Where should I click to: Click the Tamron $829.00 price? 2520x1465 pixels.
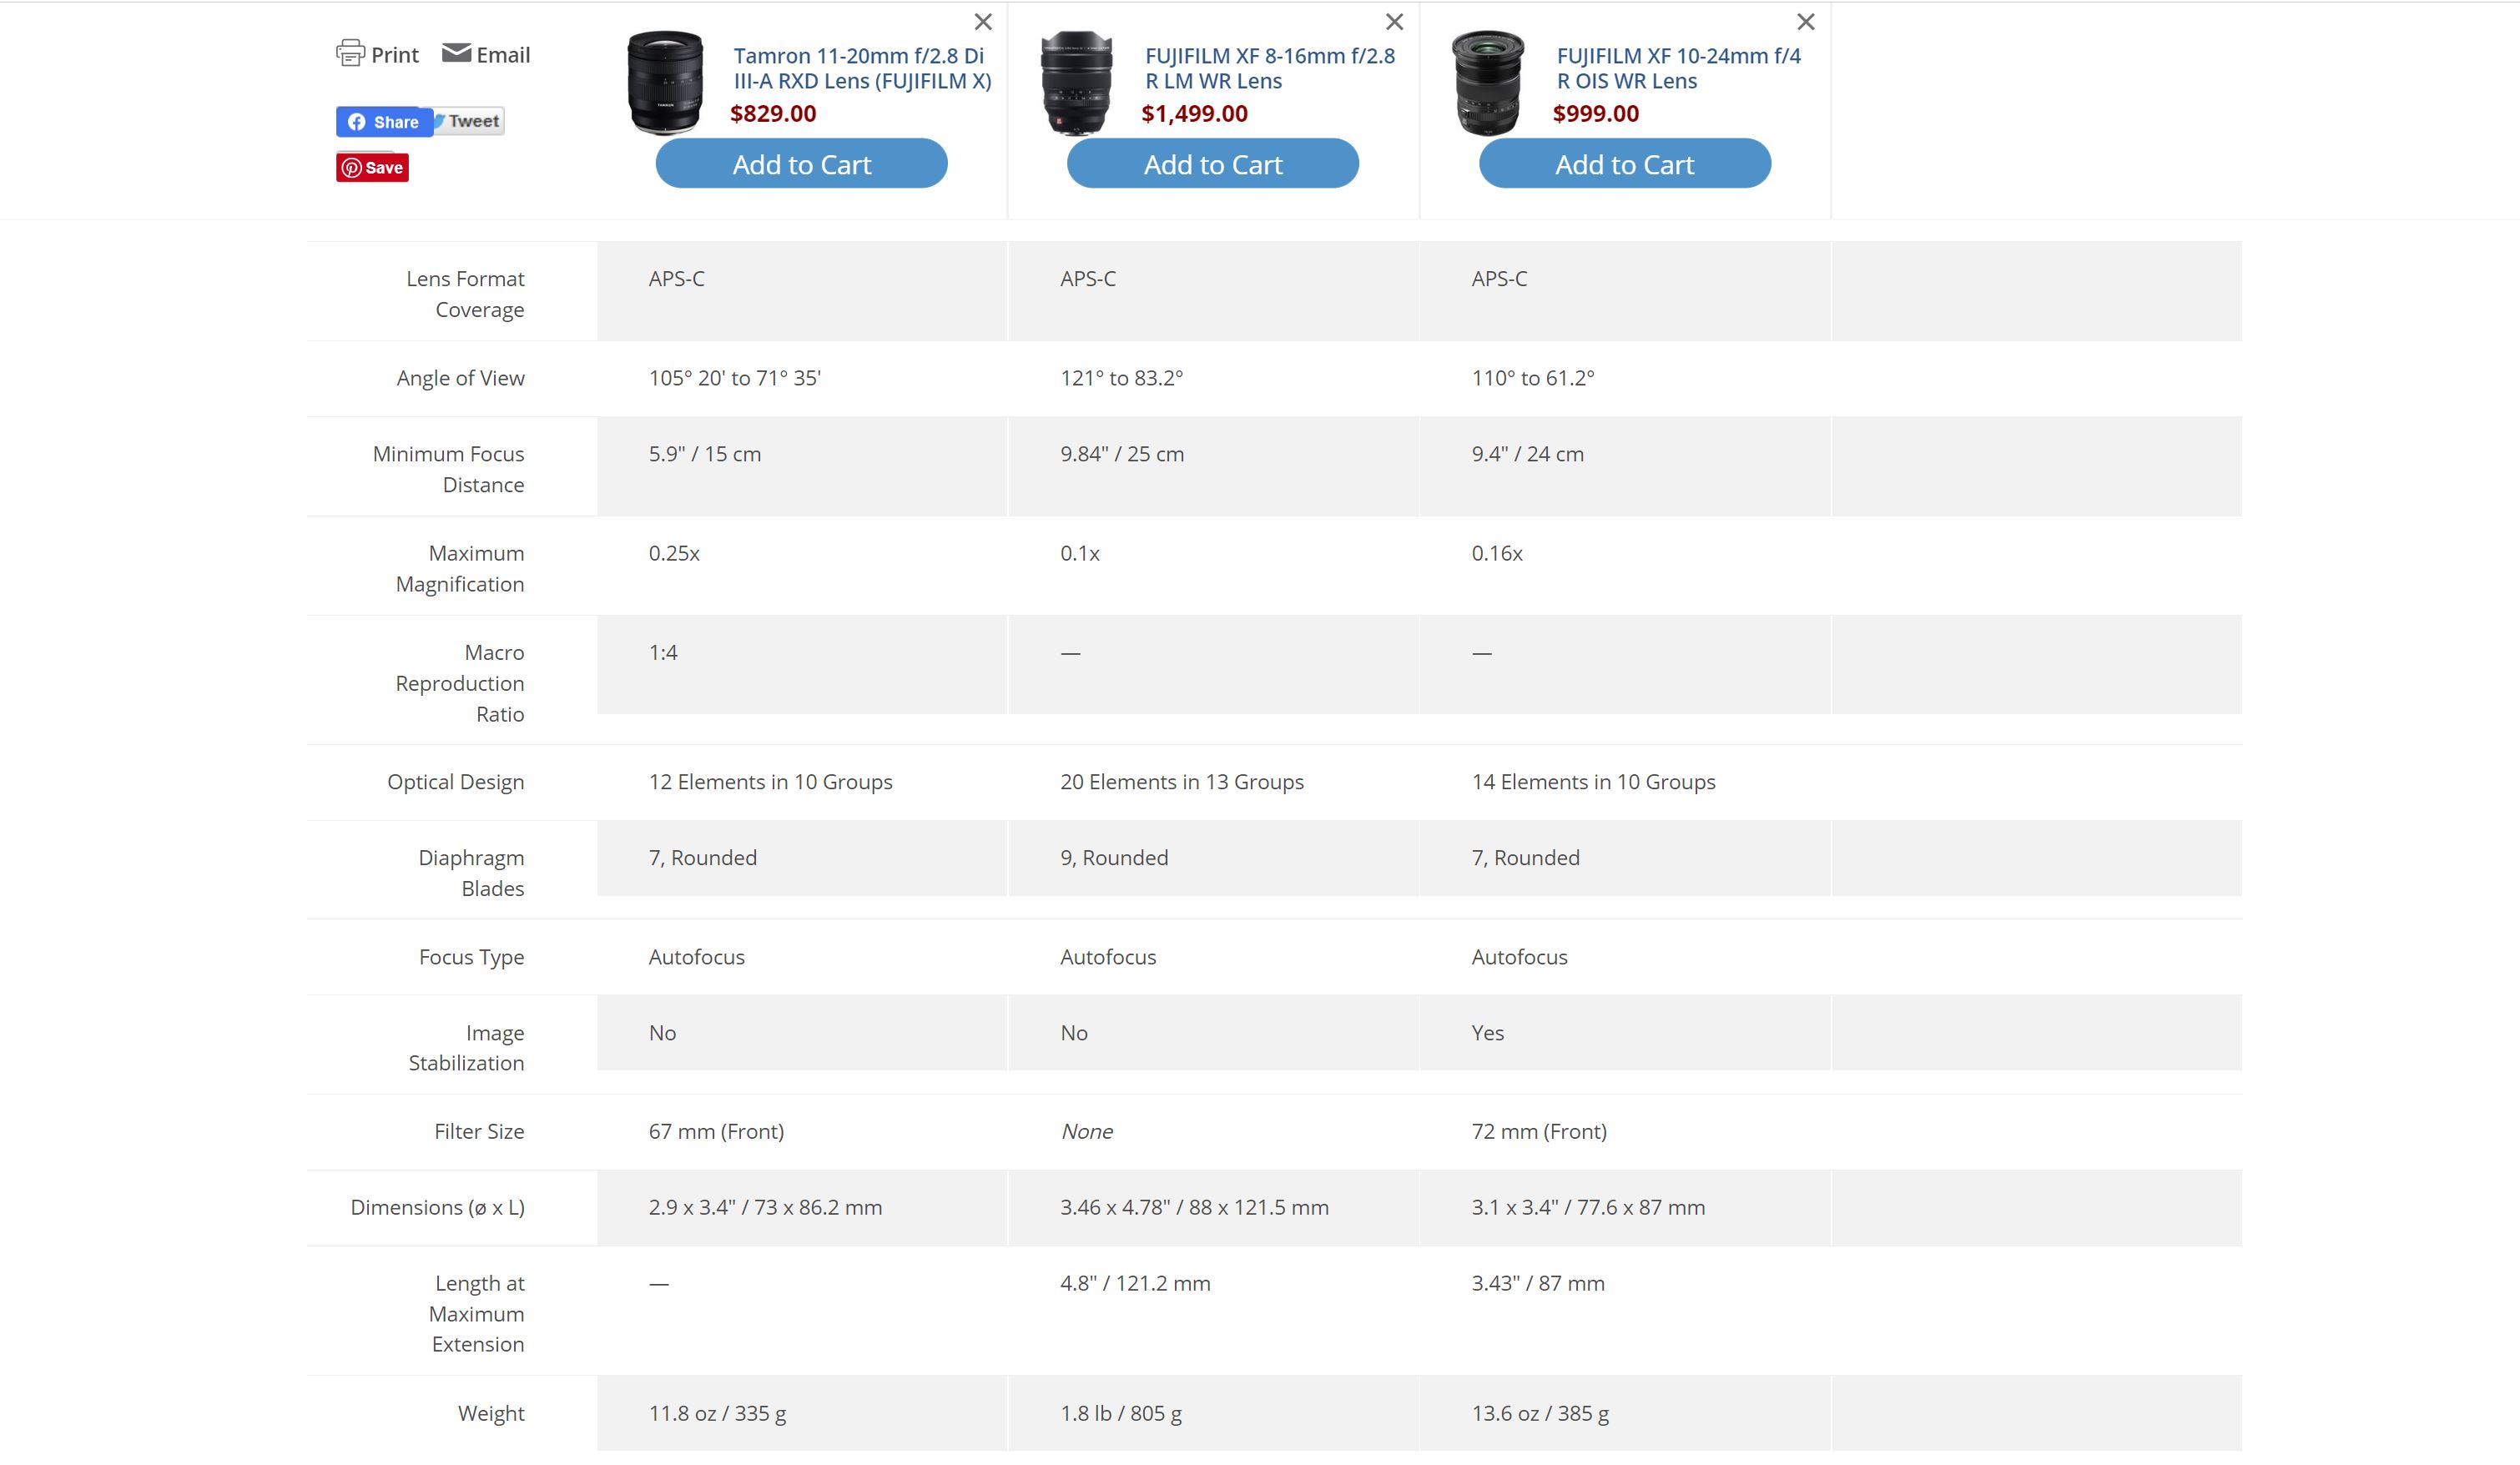click(773, 113)
